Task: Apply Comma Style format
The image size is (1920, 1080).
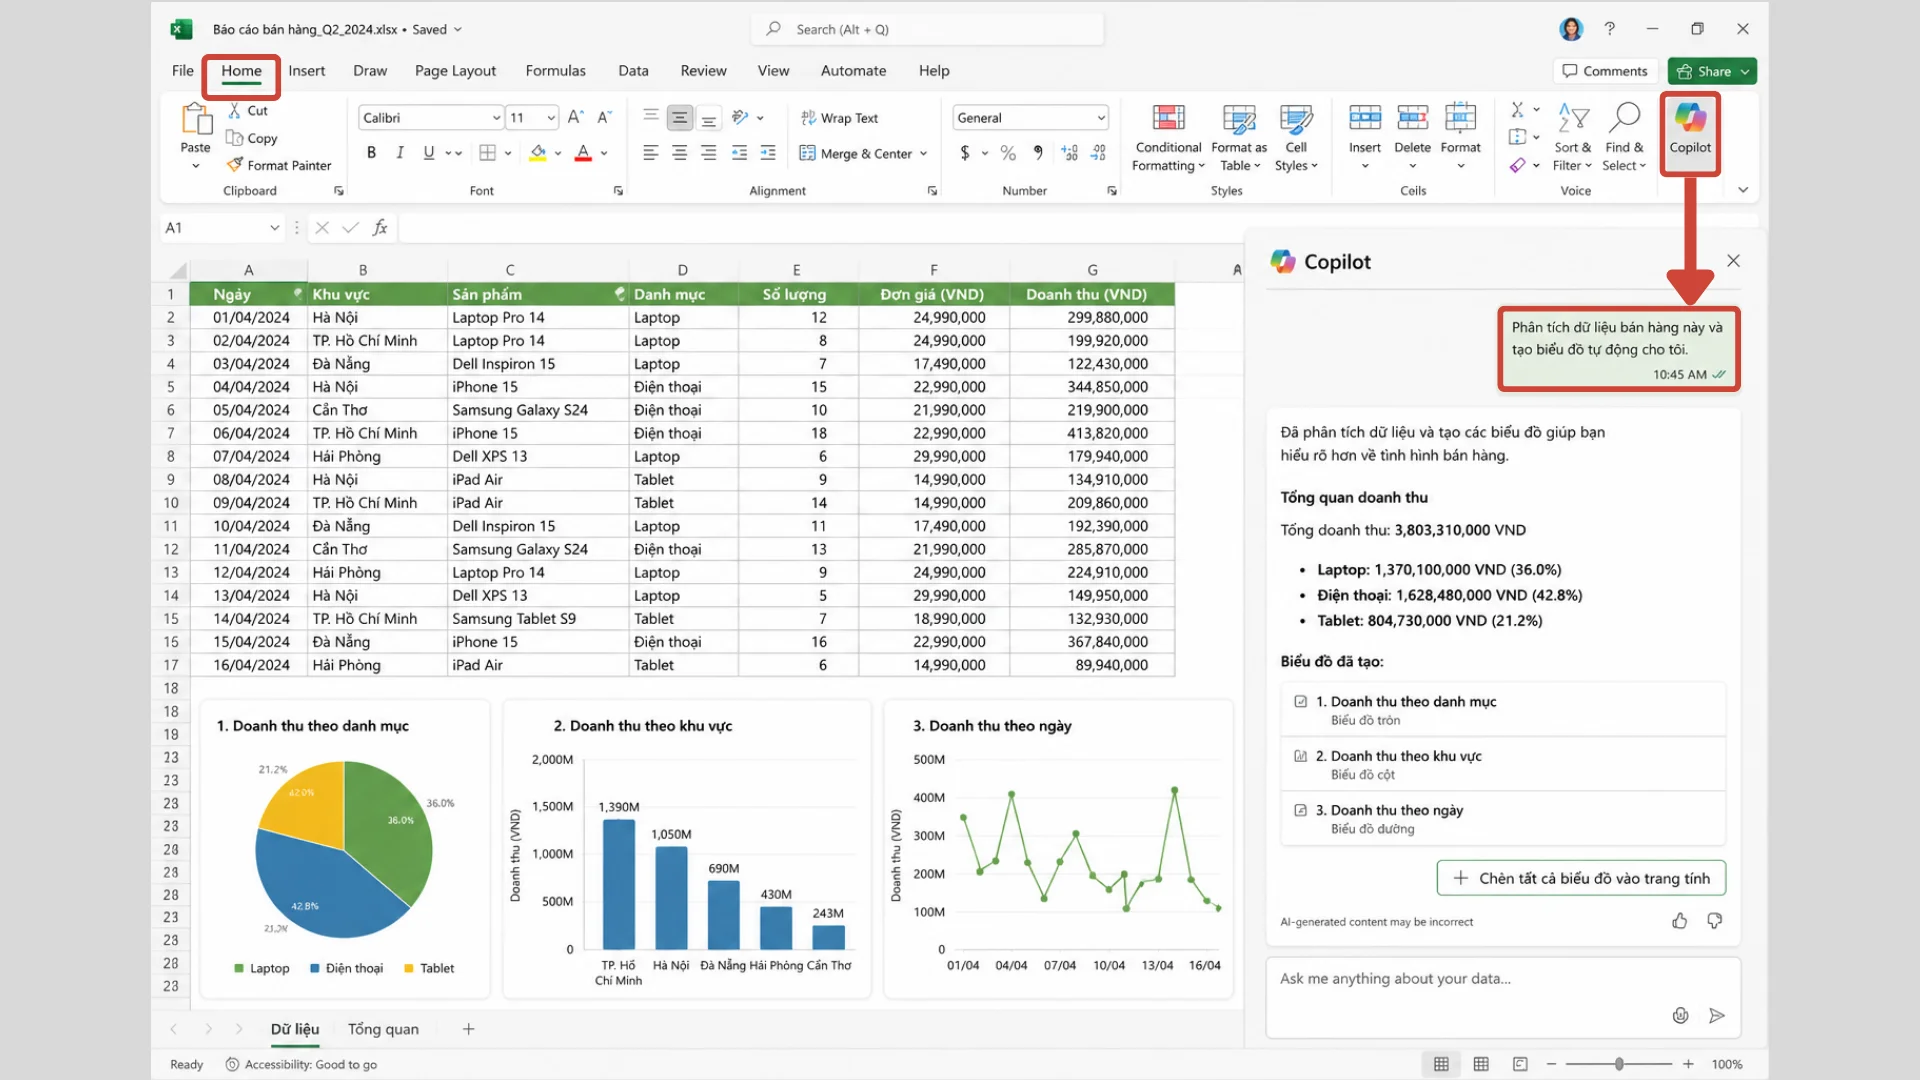Action: click(x=1038, y=153)
